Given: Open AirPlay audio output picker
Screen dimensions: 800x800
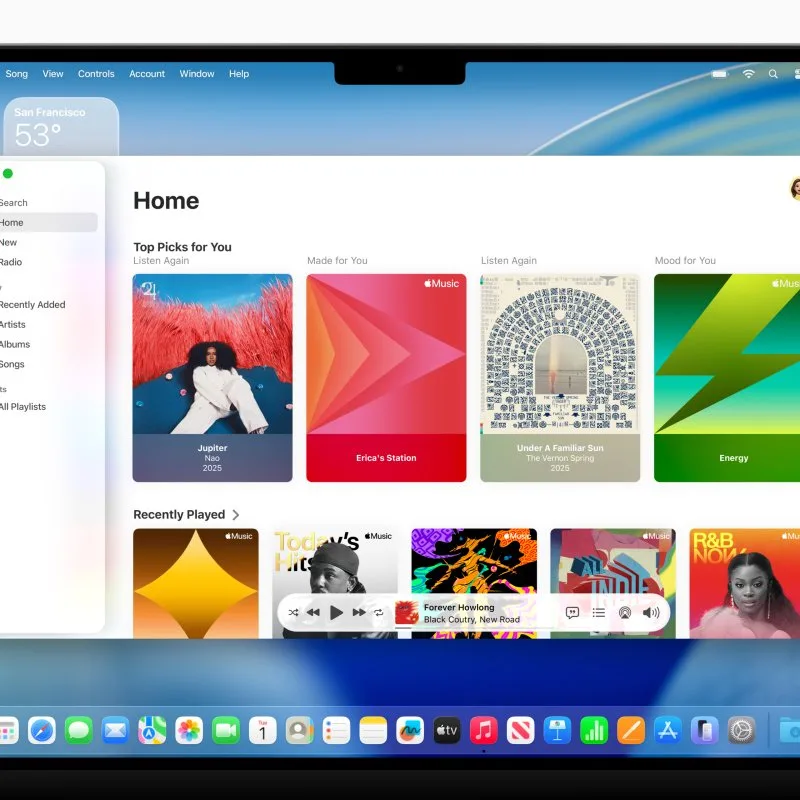Looking at the screenshot, I should [624, 612].
